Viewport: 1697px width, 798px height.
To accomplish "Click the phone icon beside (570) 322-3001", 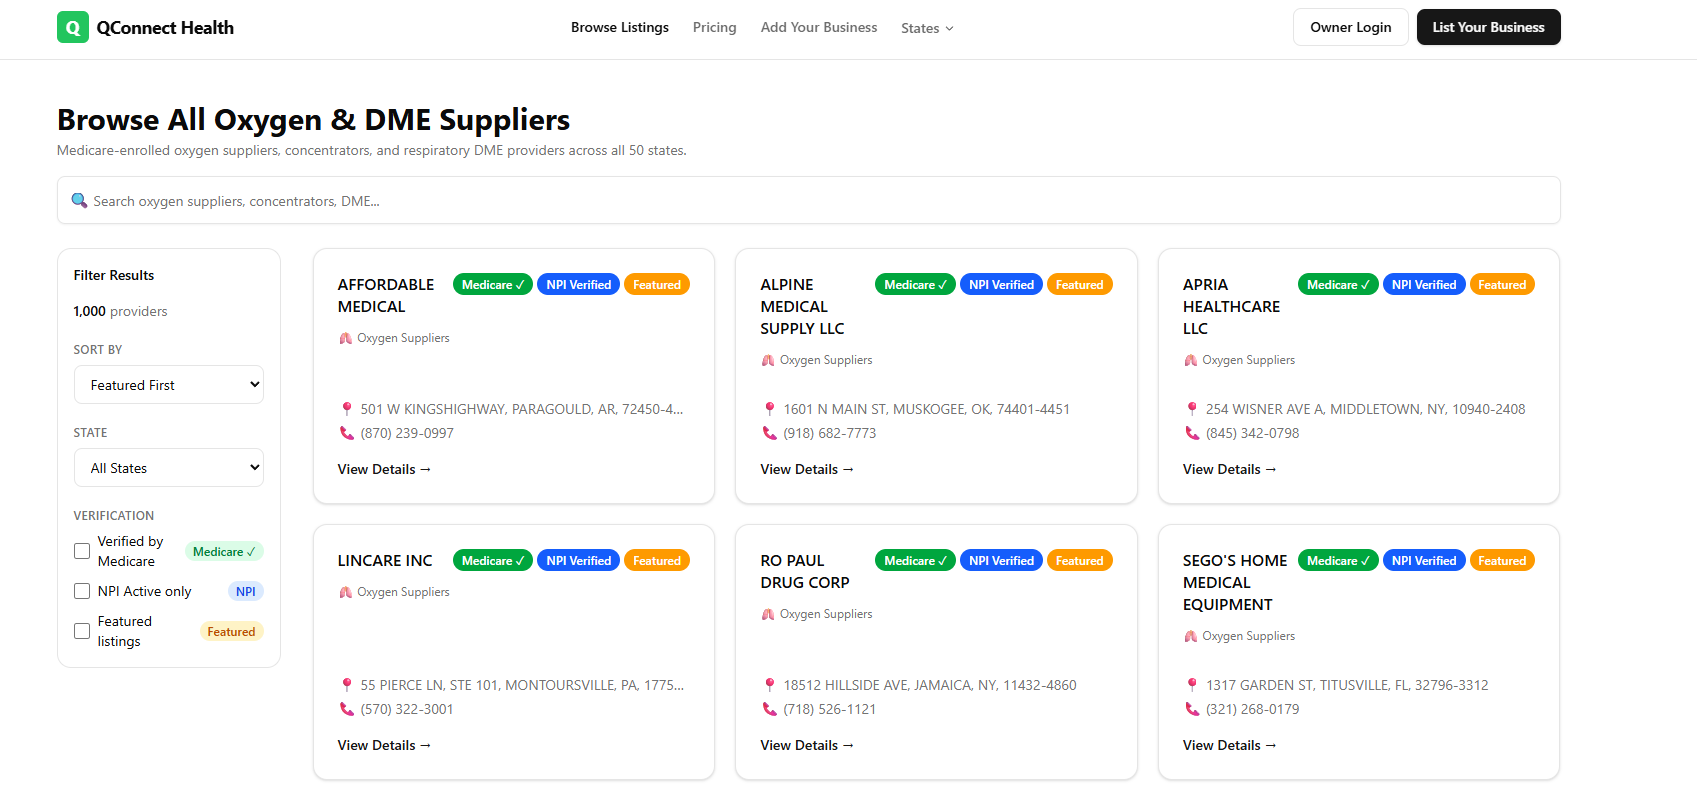I will [x=346, y=709].
